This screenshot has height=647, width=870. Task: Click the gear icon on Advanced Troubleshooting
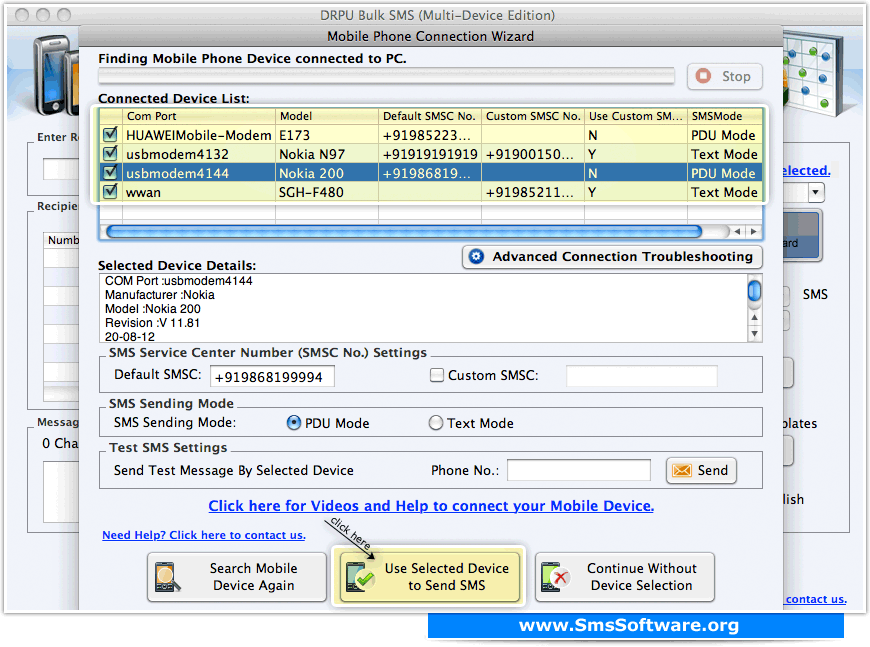pos(476,256)
